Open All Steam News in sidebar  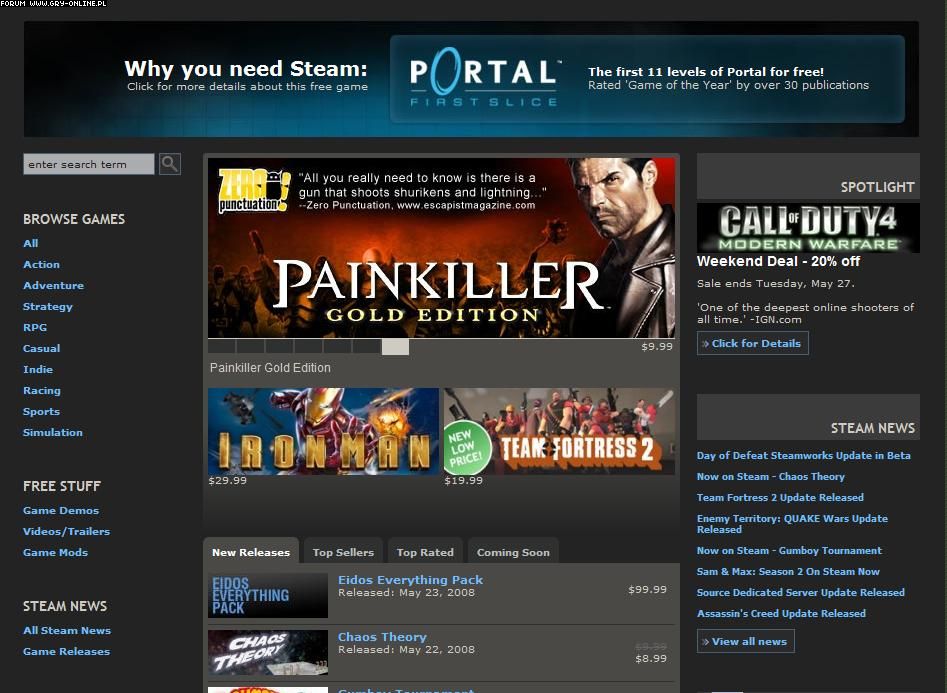(x=67, y=631)
